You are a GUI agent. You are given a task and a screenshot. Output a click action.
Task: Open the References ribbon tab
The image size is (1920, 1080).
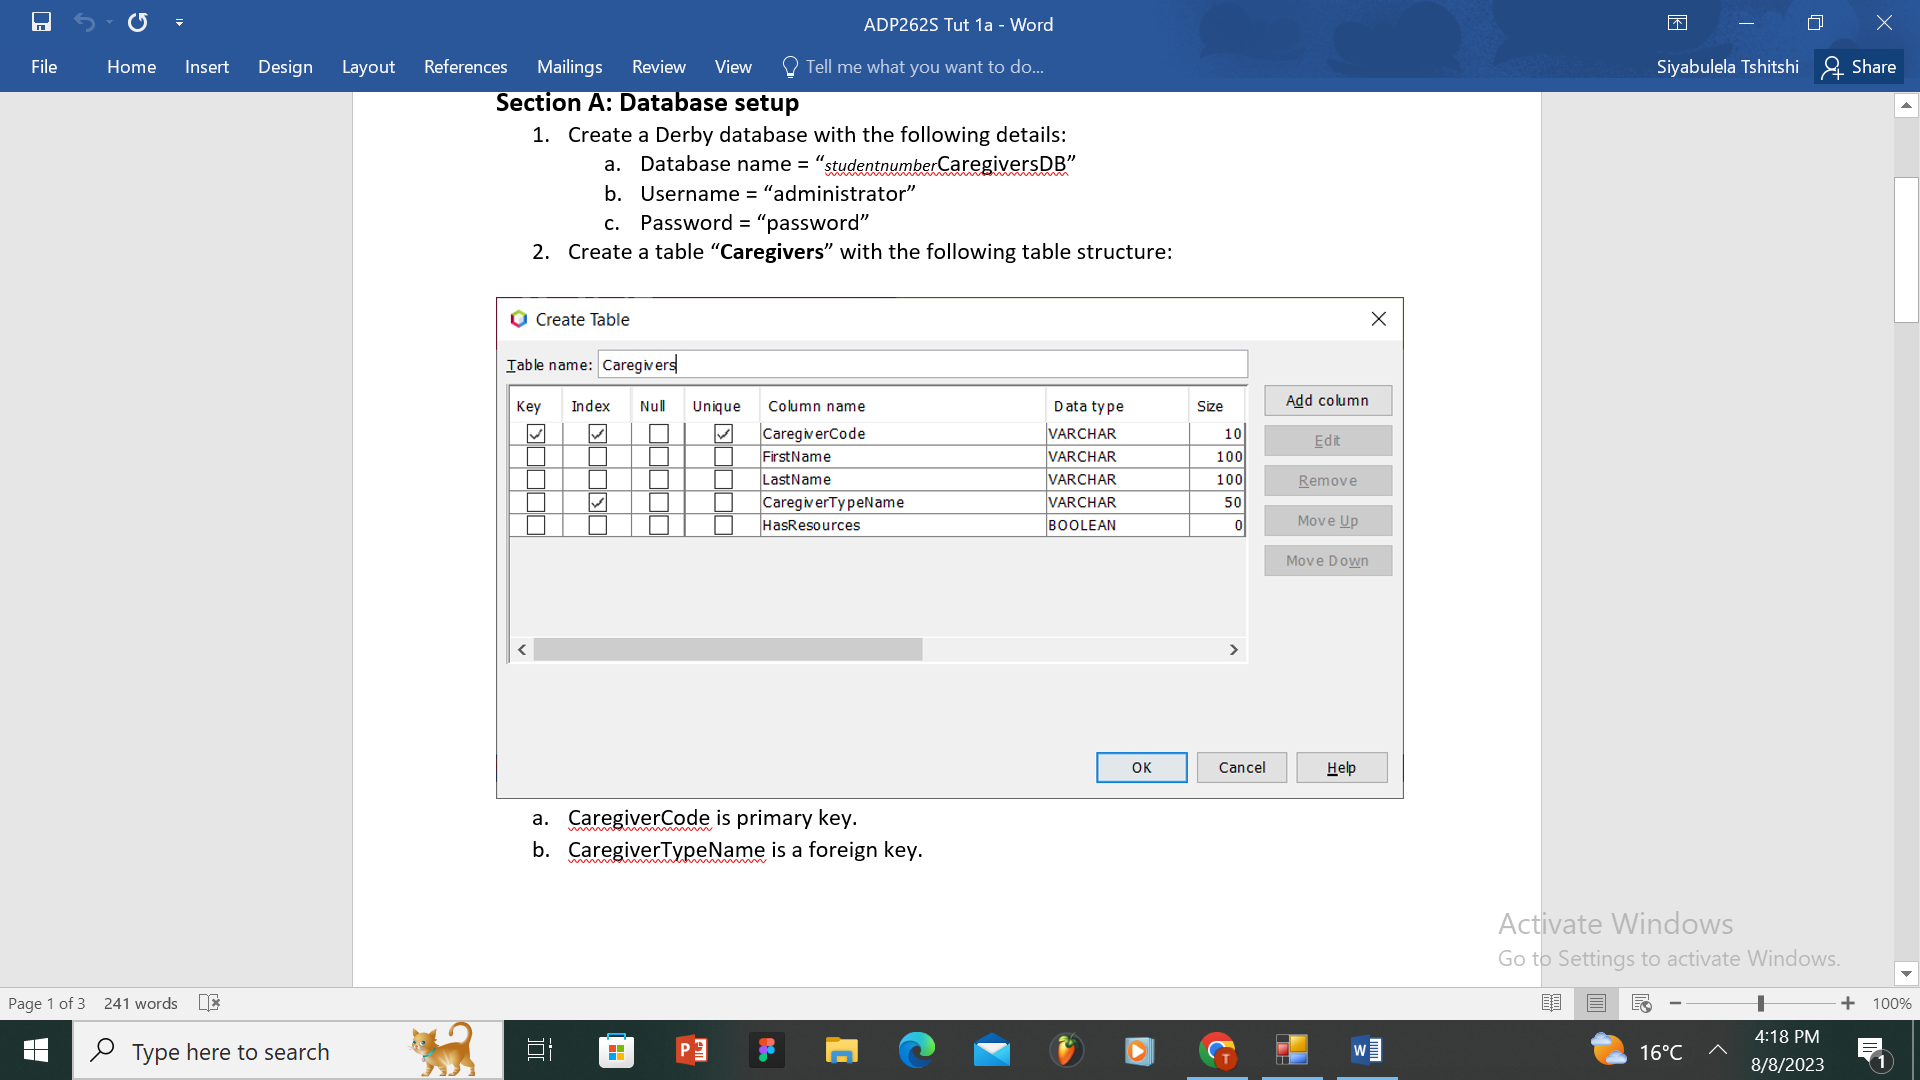pyautogui.click(x=465, y=67)
